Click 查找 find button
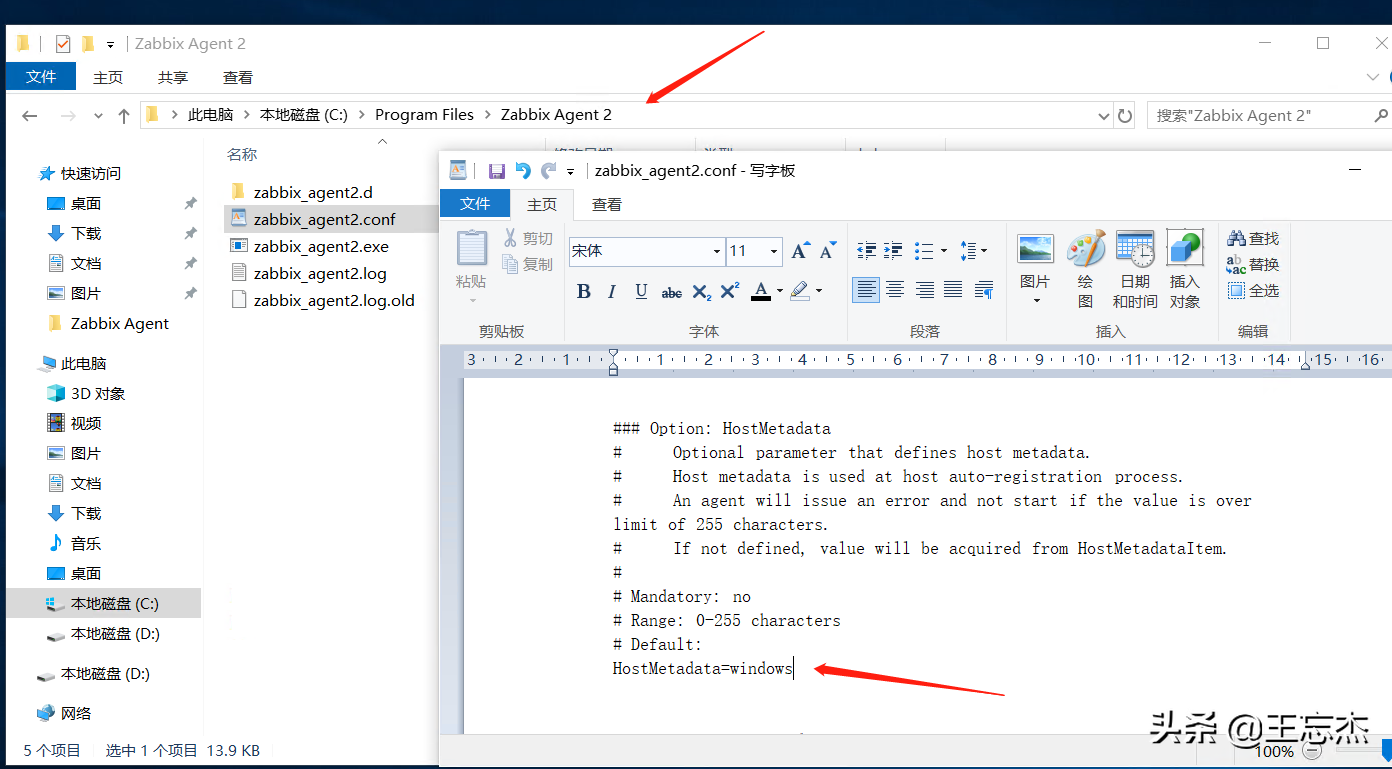The height and width of the screenshot is (769, 1392). point(1253,238)
